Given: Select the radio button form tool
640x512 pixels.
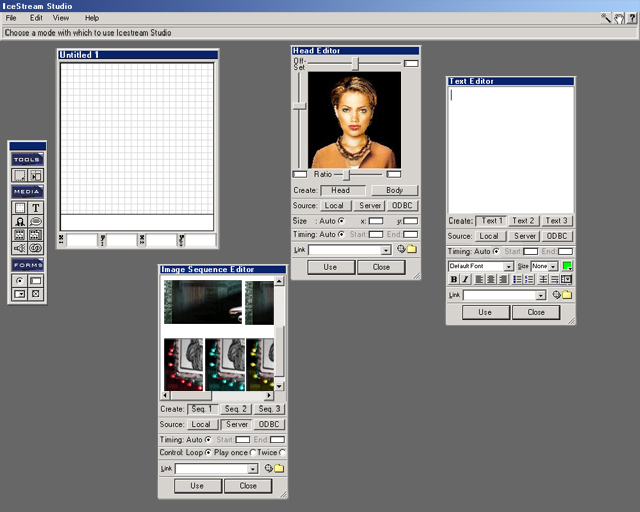Looking at the screenshot, I should pos(19,281).
